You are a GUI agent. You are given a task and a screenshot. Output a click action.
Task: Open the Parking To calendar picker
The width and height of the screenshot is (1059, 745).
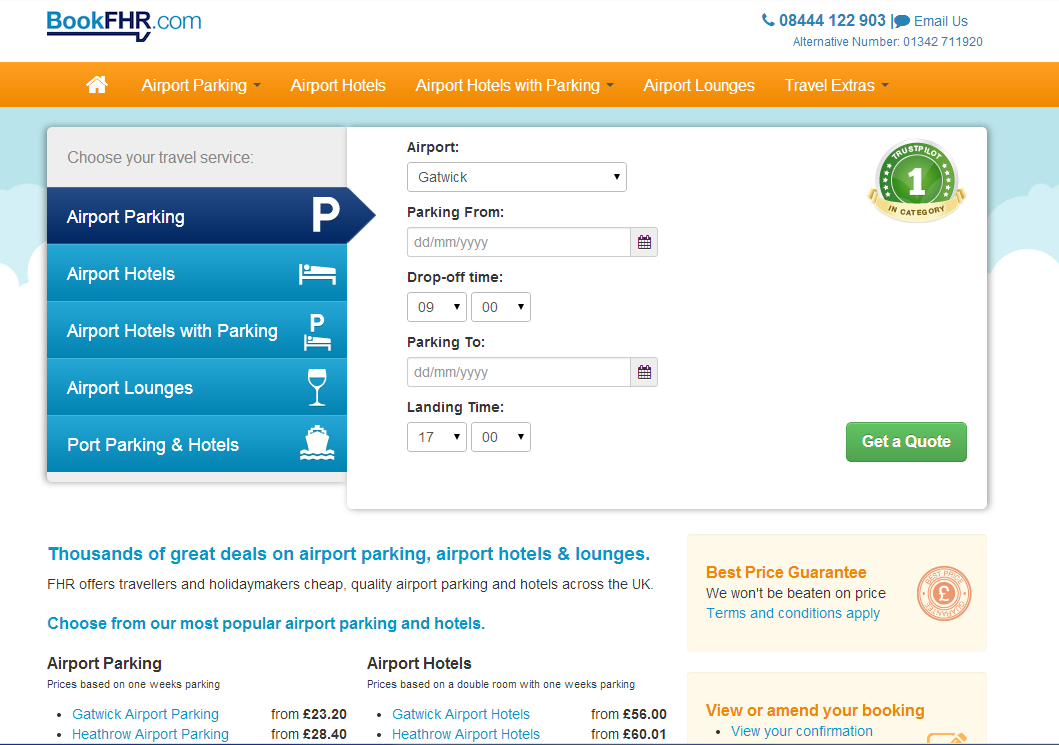(x=644, y=372)
